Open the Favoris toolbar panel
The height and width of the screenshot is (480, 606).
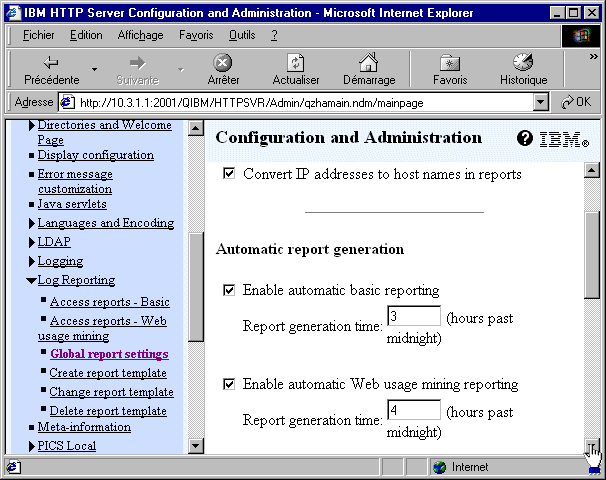coord(450,70)
